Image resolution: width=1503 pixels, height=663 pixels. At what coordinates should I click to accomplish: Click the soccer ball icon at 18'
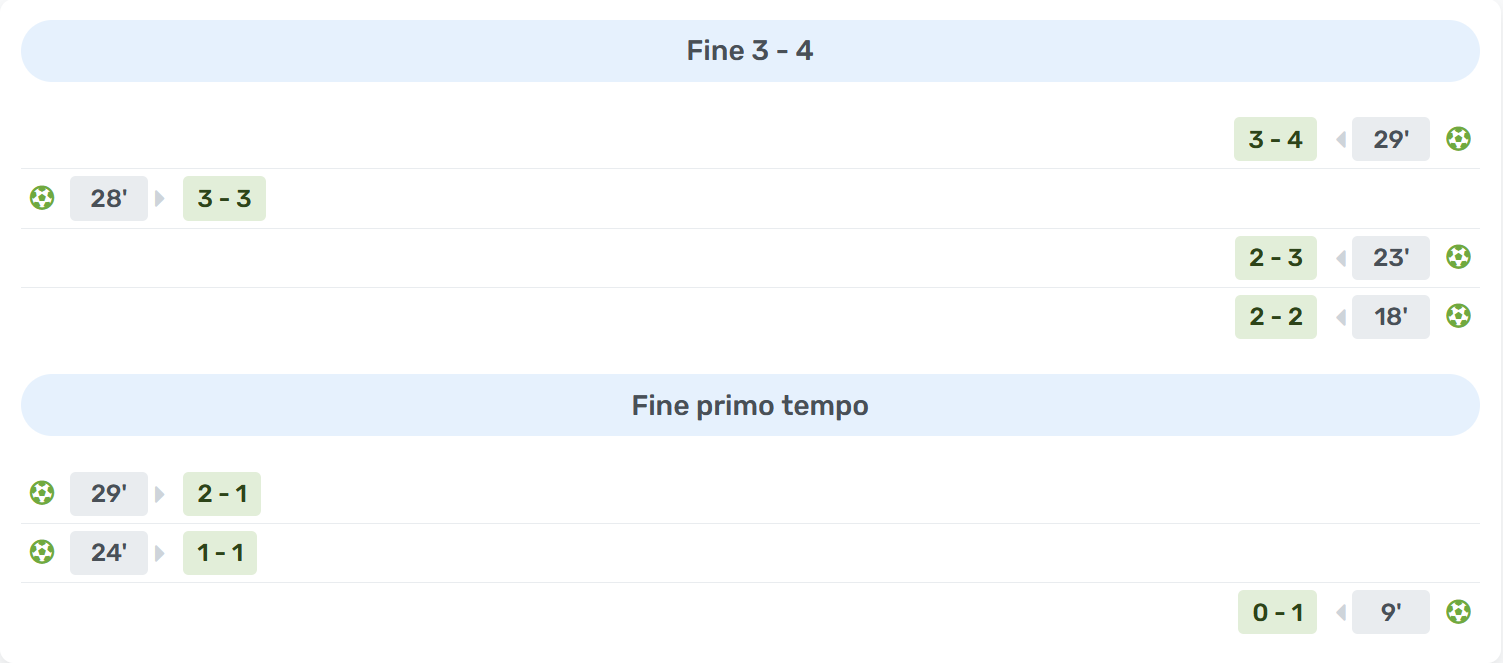tap(1458, 317)
